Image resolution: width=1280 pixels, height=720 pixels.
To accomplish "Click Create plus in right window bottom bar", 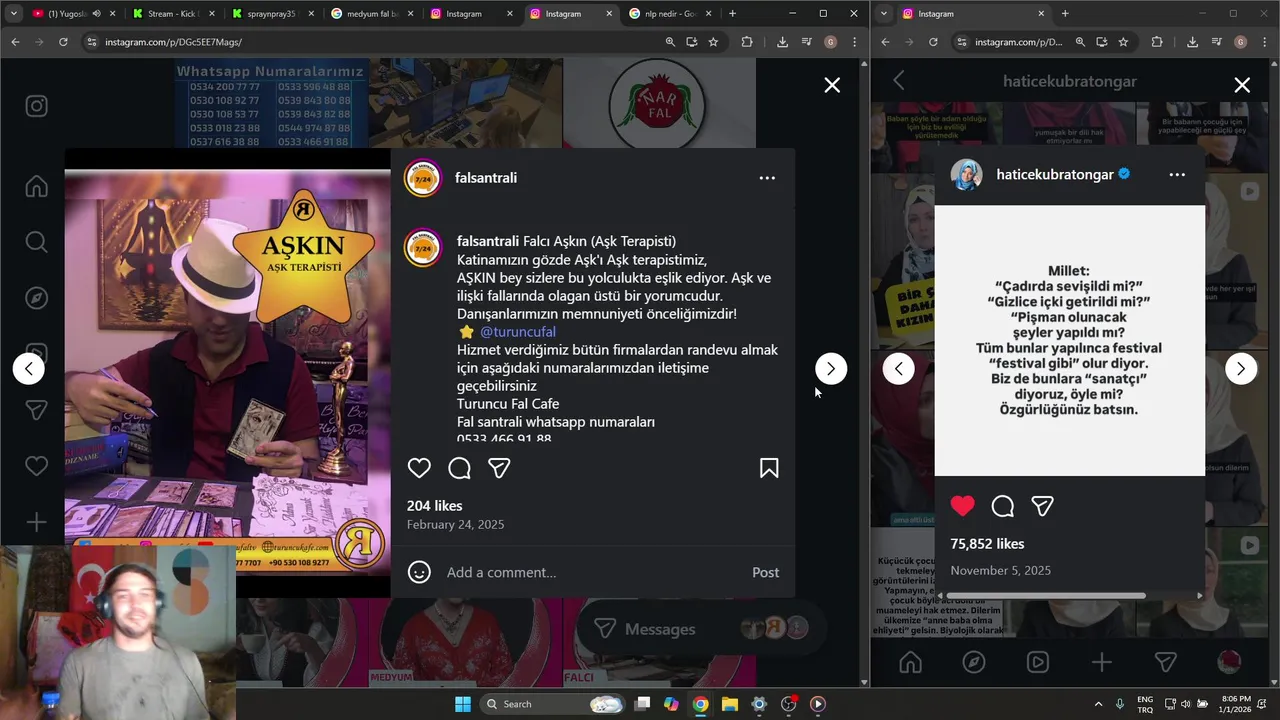I will point(1101,662).
